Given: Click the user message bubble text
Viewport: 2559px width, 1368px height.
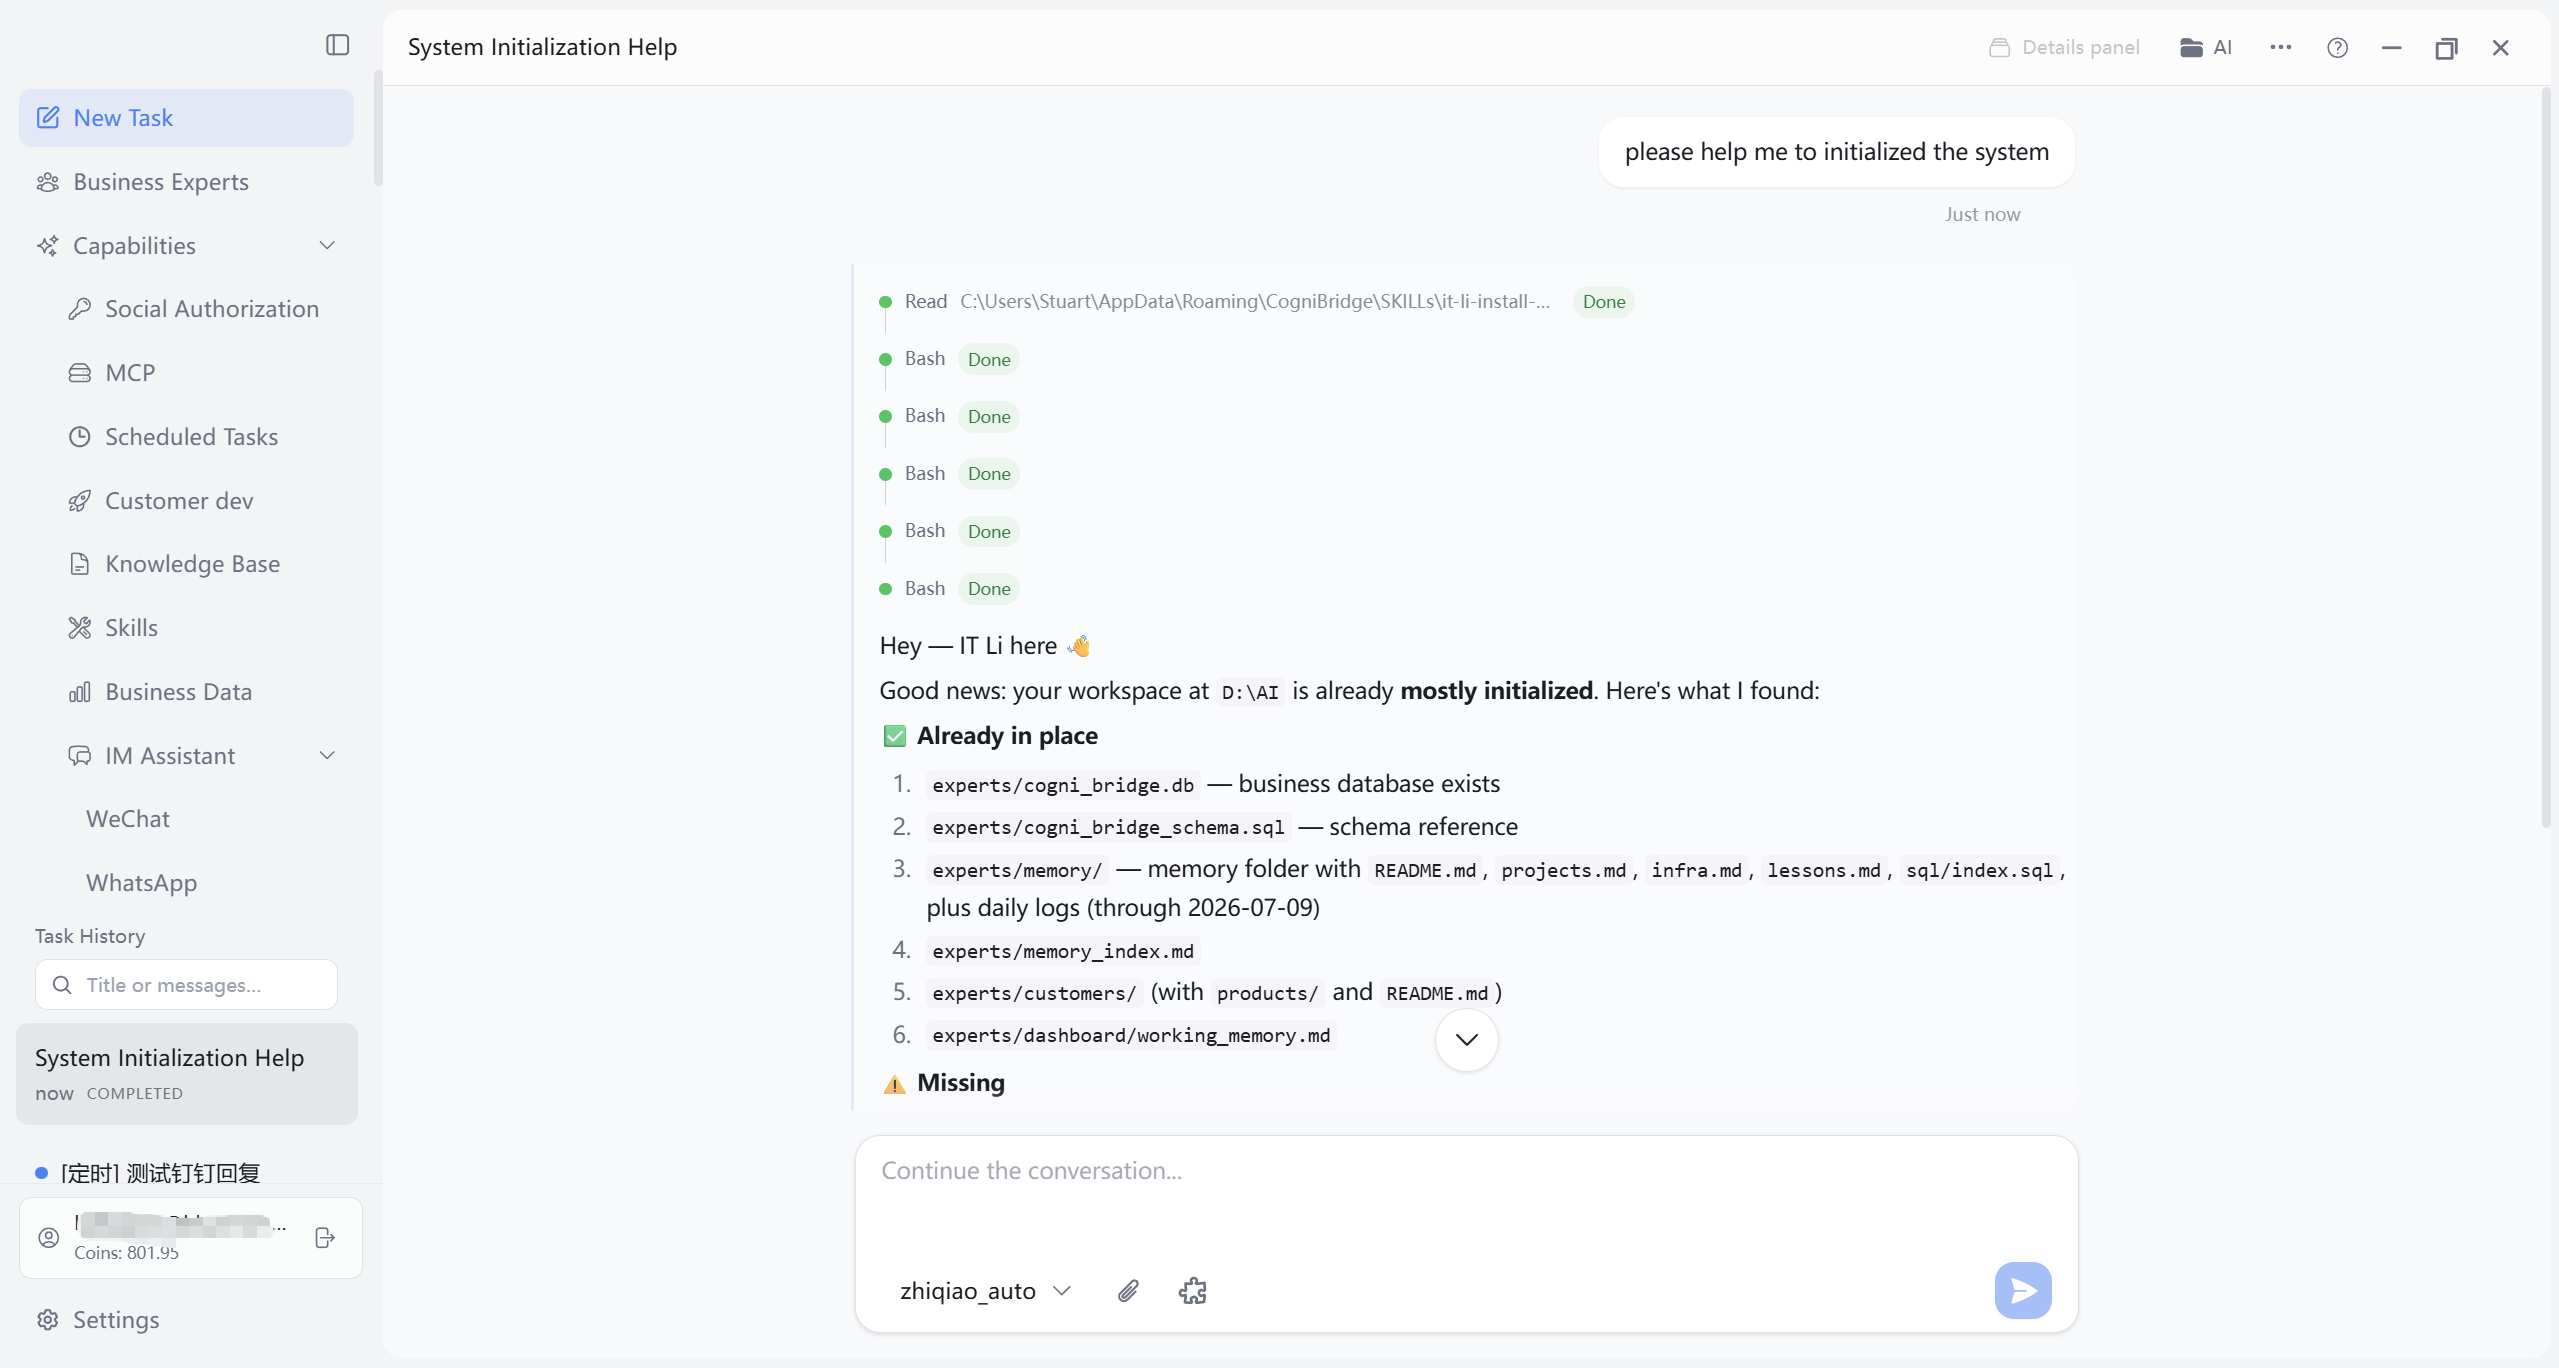Looking at the screenshot, I should 1836,152.
